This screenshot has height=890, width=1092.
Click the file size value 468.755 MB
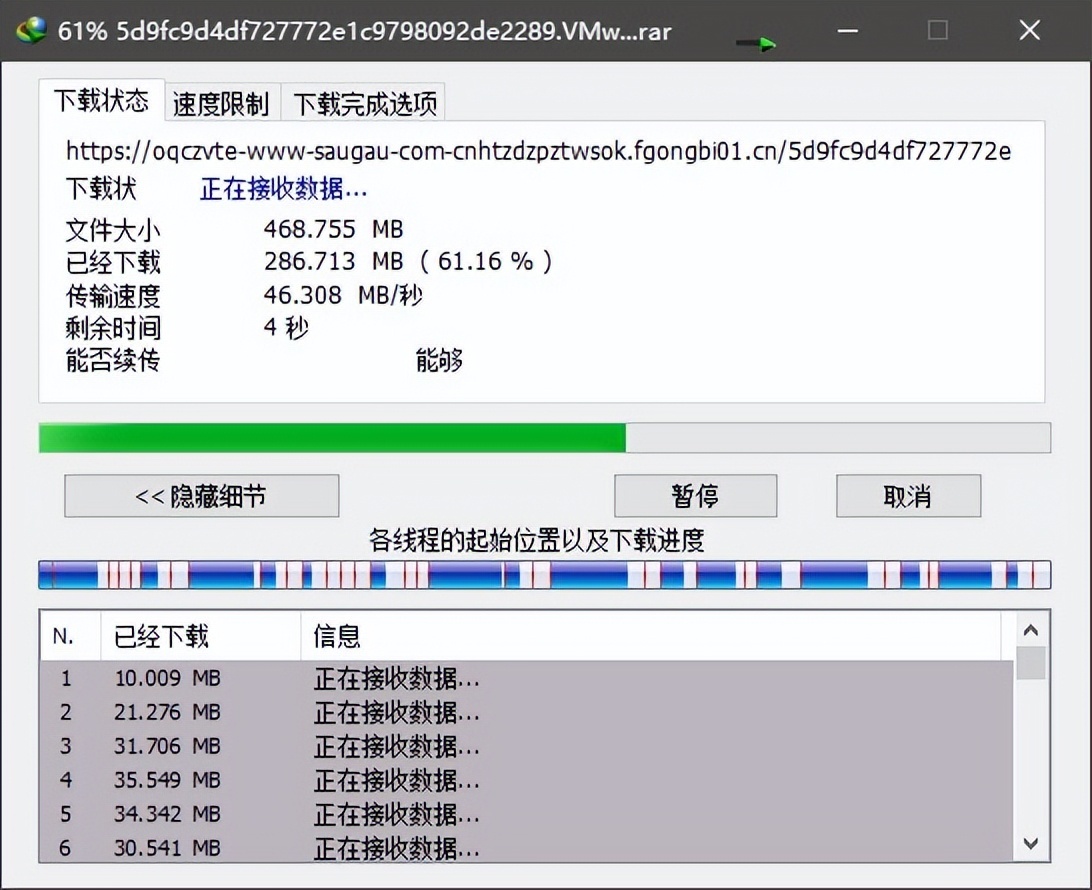333,229
